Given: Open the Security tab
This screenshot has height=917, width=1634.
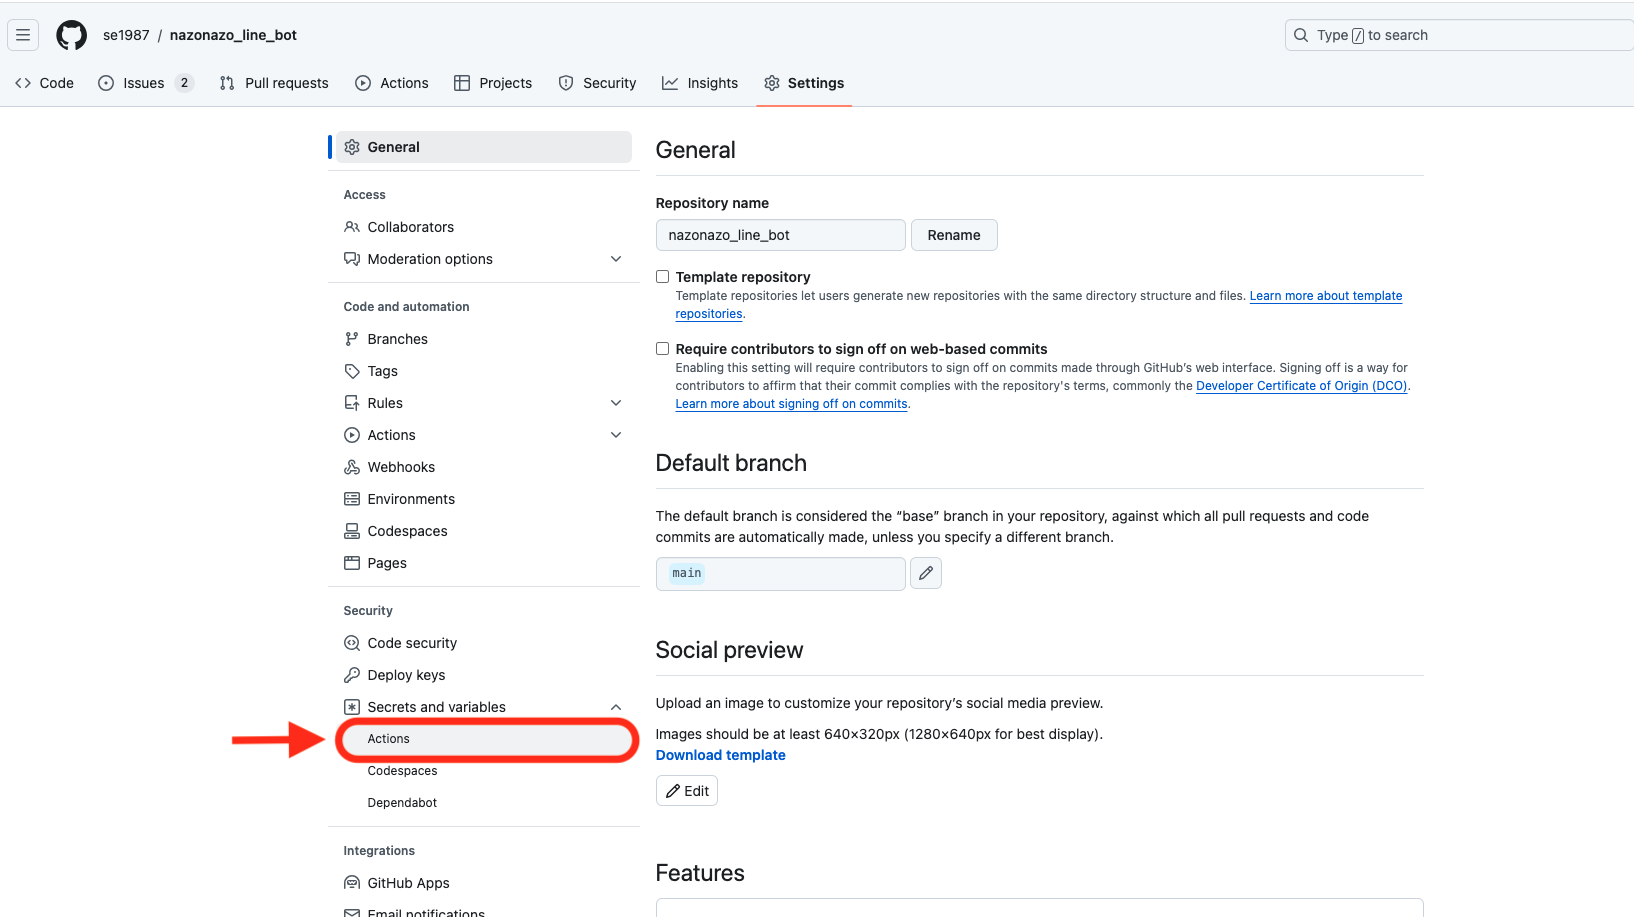Looking at the screenshot, I should [x=597, y=83].
